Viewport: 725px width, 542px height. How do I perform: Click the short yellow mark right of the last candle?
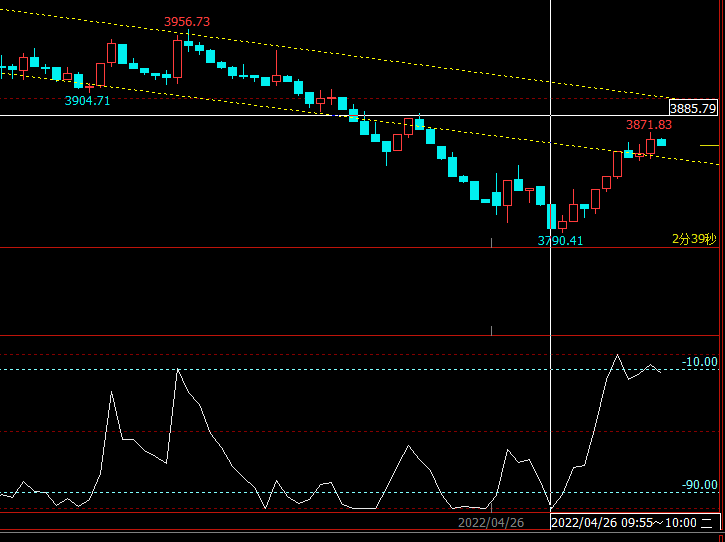(709, 146)
